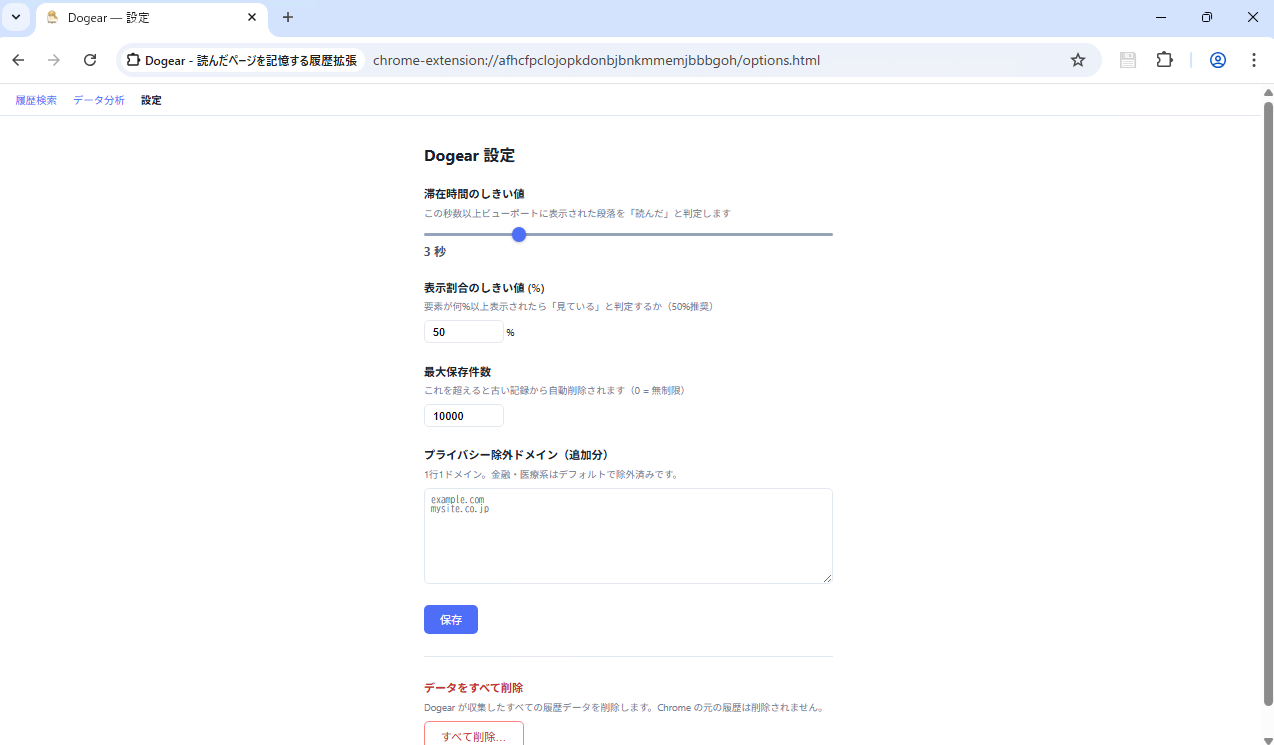Image resolution: width=1274 pixels, height=745 pixels.
Task: Click the 滞在時間 slider handle
Action: point(519,234)
